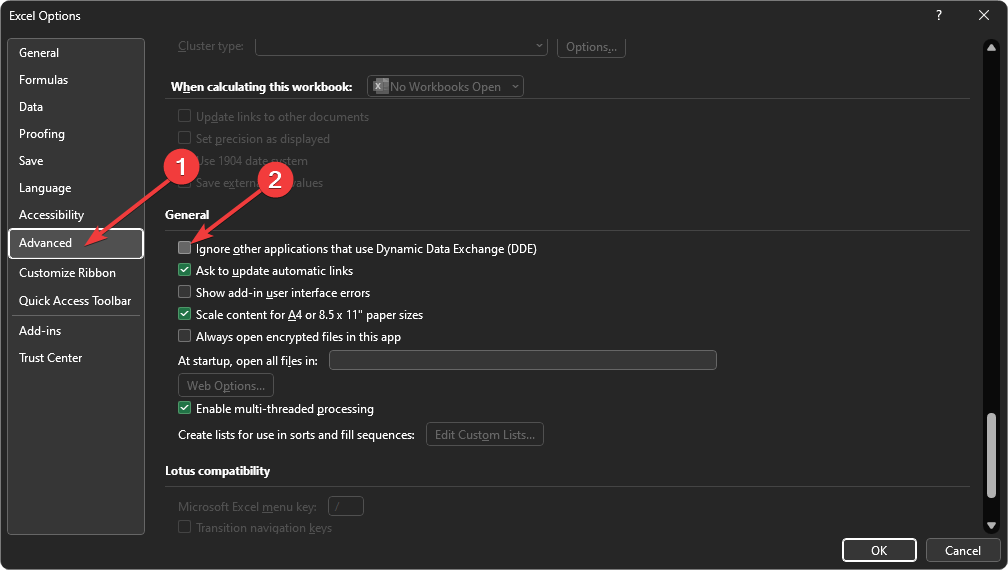Select the Advanced category
The width and height of the screenshot is (1008, 570).
(x=76, y=243)
